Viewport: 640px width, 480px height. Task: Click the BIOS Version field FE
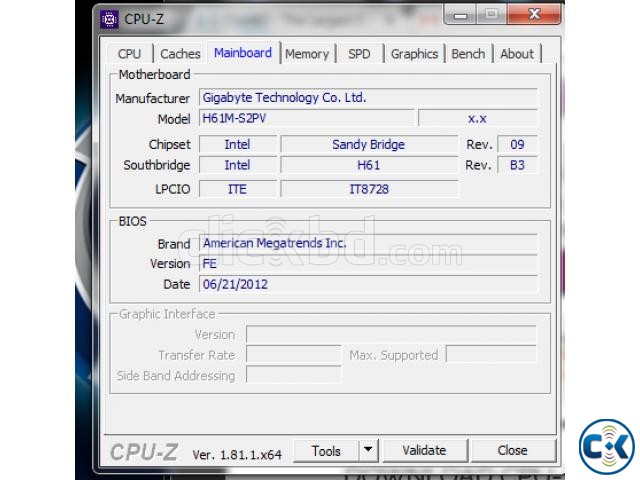coord(368,264)
